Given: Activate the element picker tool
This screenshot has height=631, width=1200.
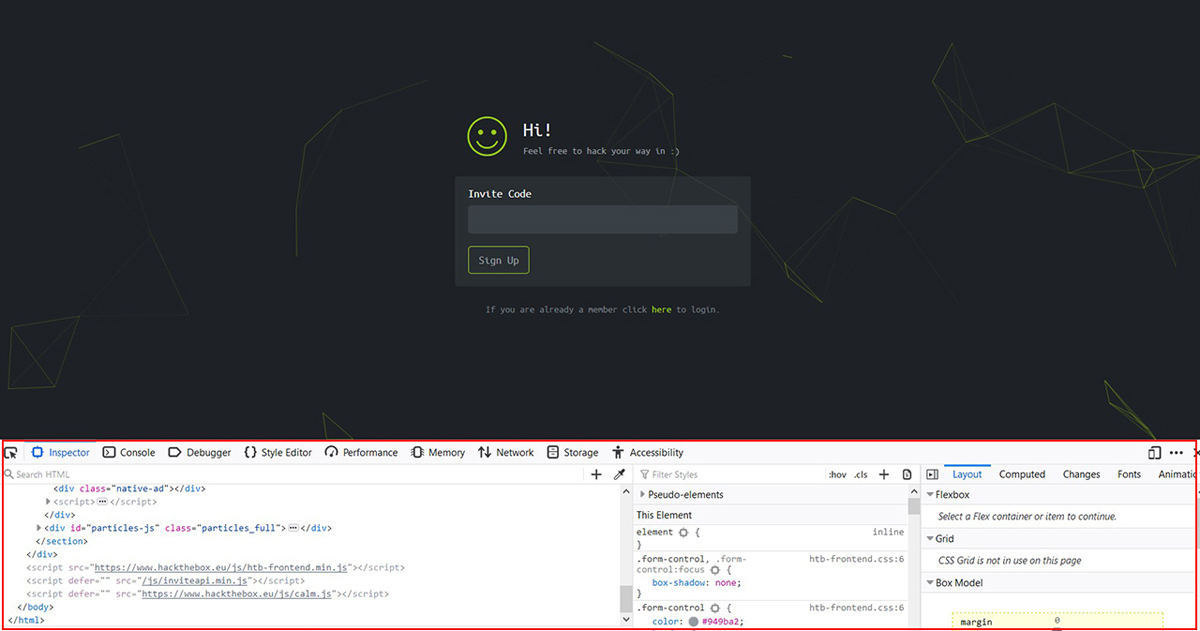Looking at the screenshot, I should 11,453.
